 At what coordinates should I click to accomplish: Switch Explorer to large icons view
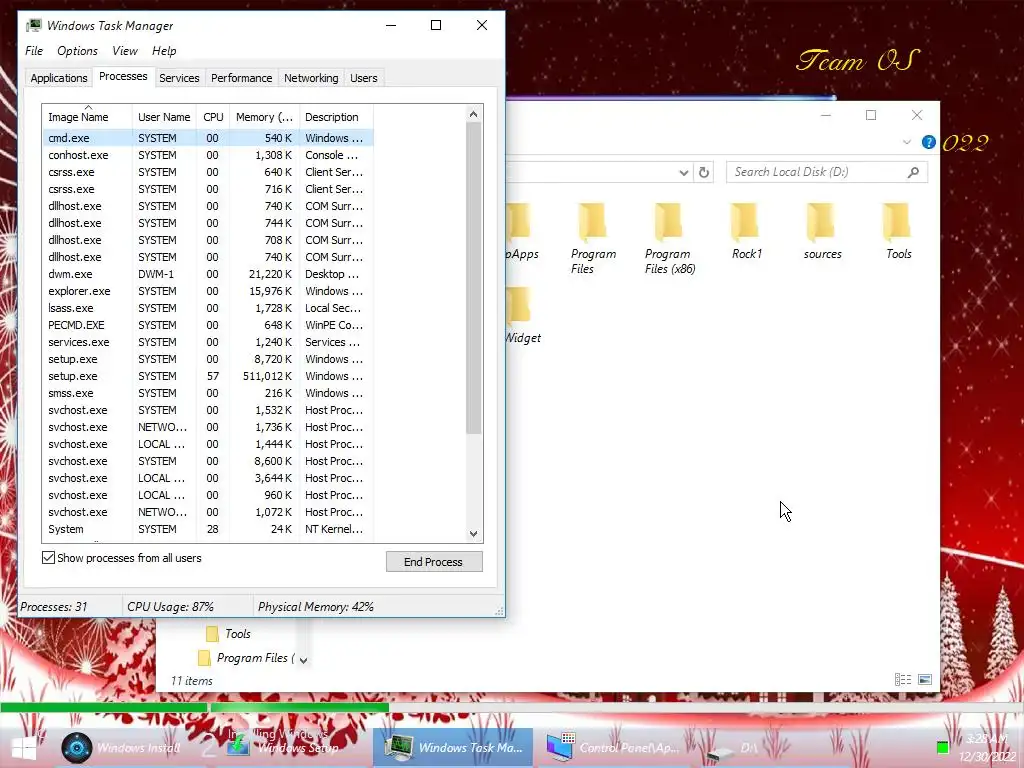pyautogui.click(x=925, y=680)
